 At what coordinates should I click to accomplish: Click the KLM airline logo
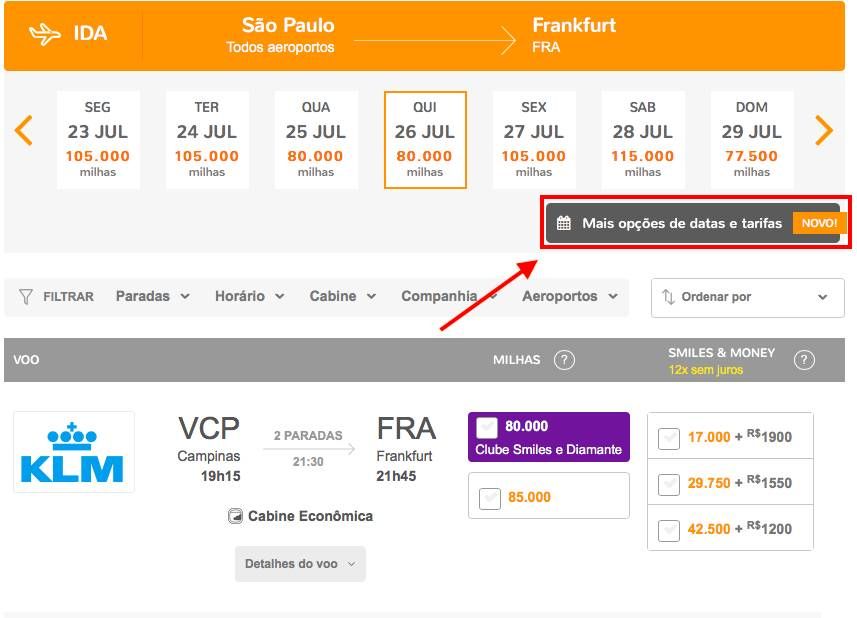73,452
